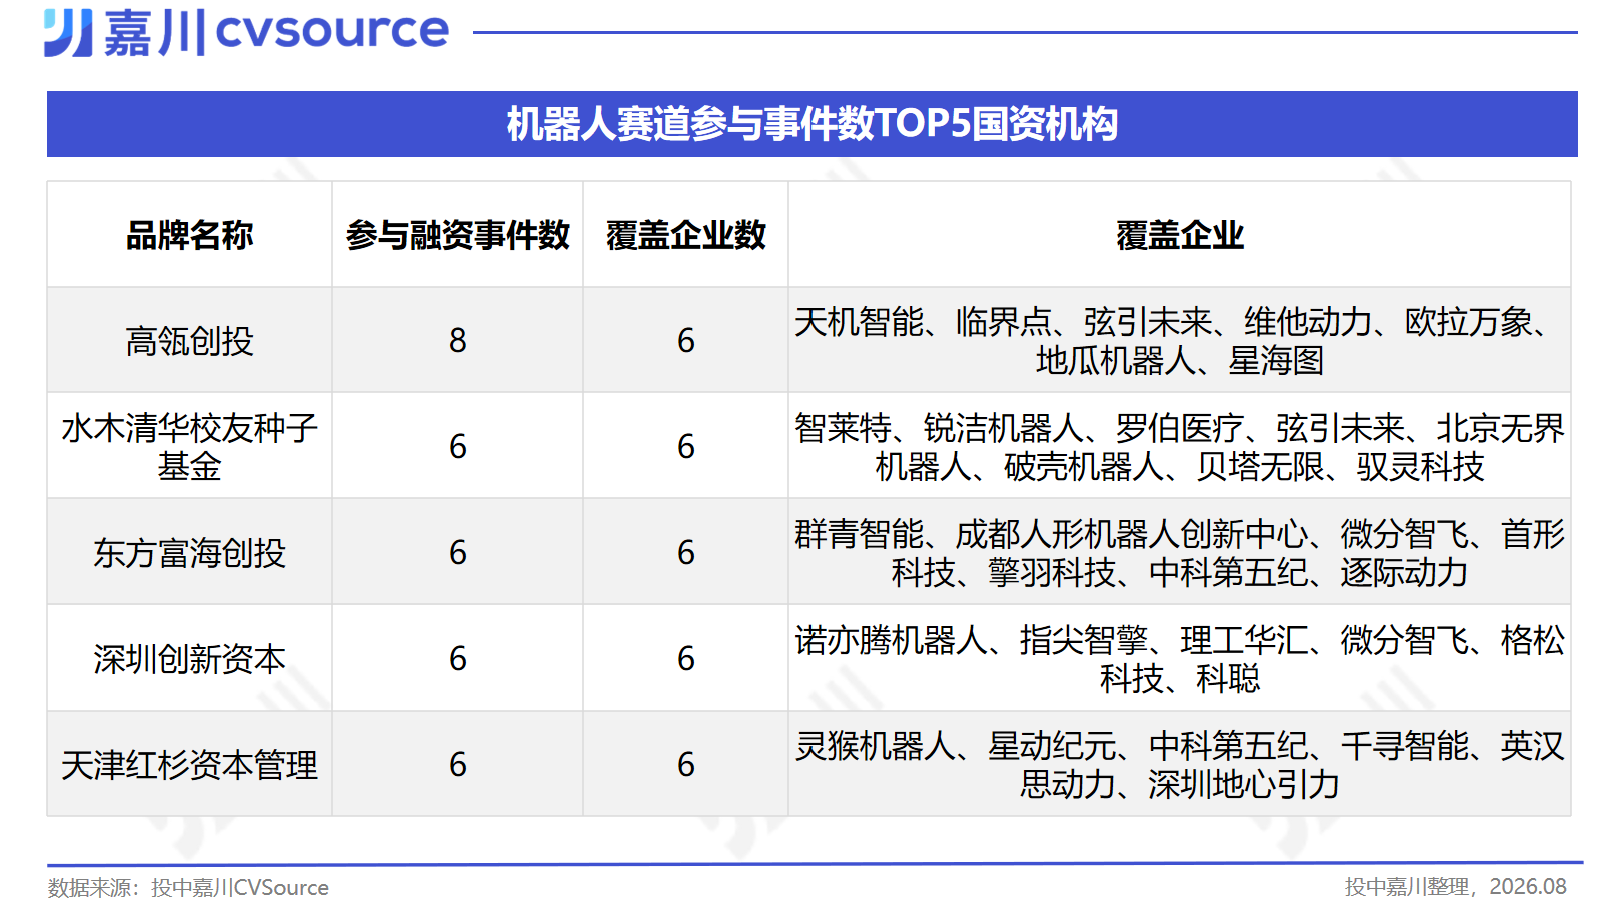Image resolution: width=1618 pixels, height=900 pixels.
Task: Select the 东方富海创投 brand cell
Action: [189, 553]
